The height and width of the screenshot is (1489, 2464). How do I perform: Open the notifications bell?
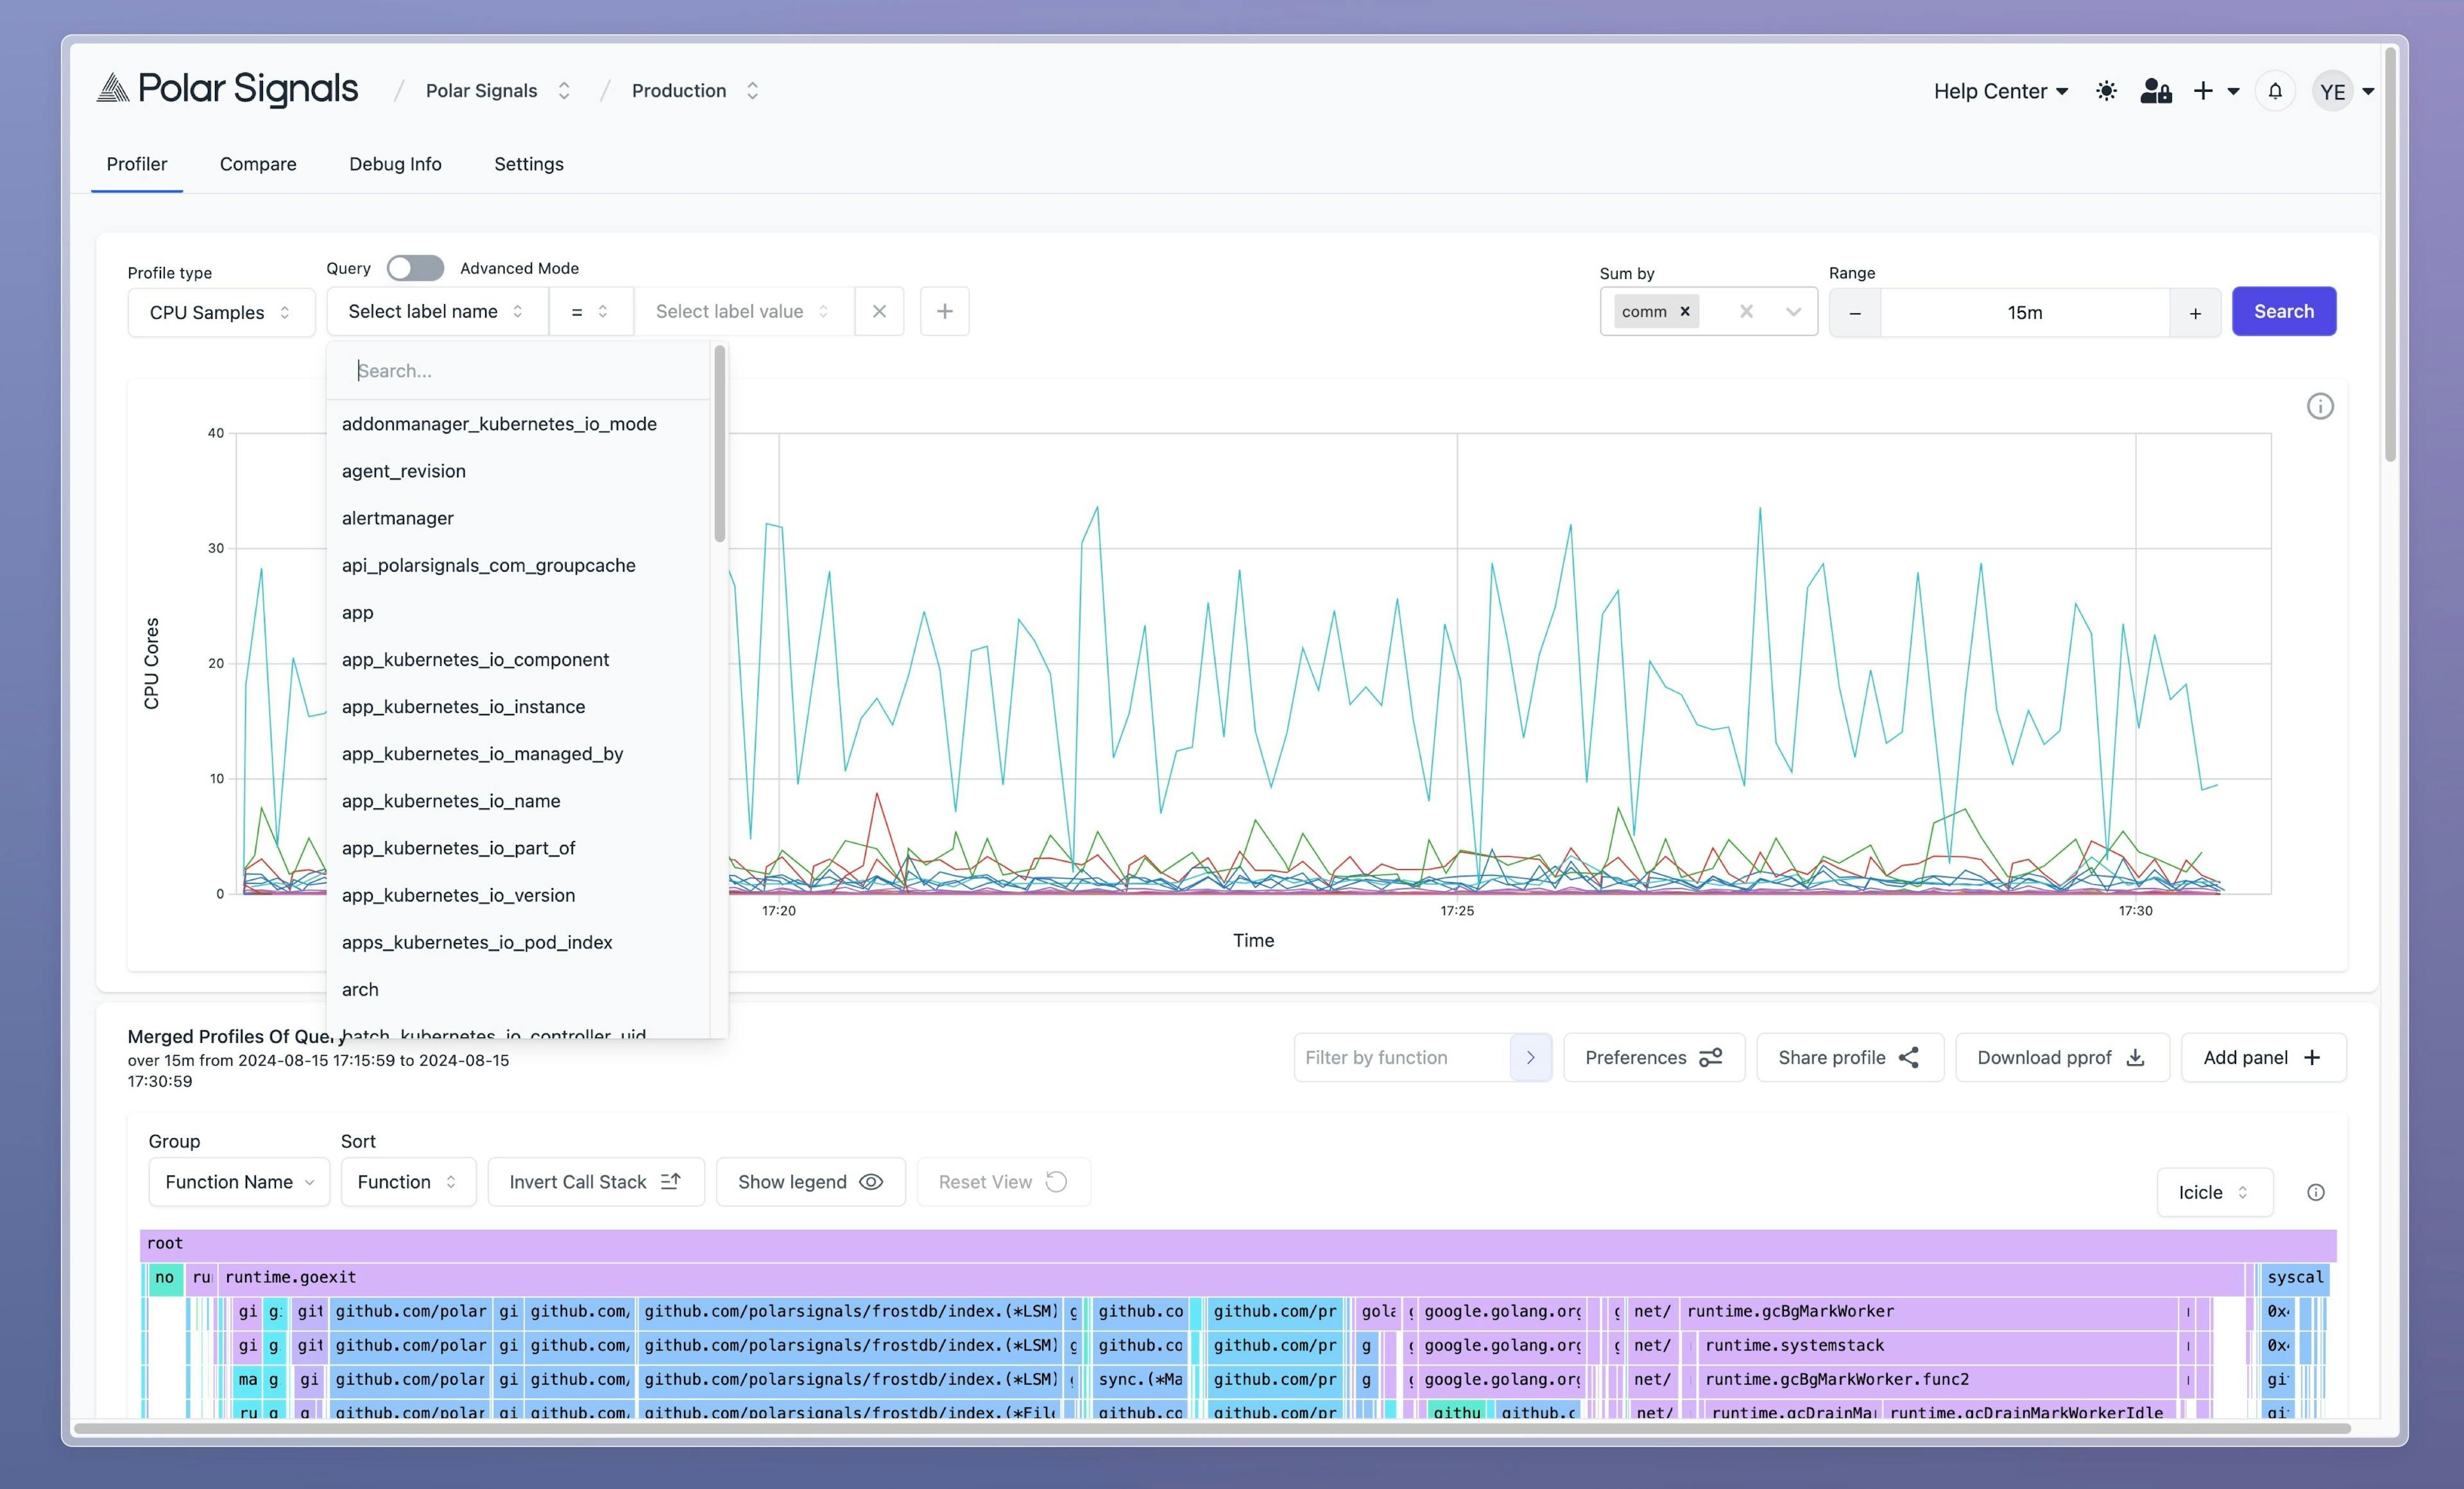click(2275, 91)
